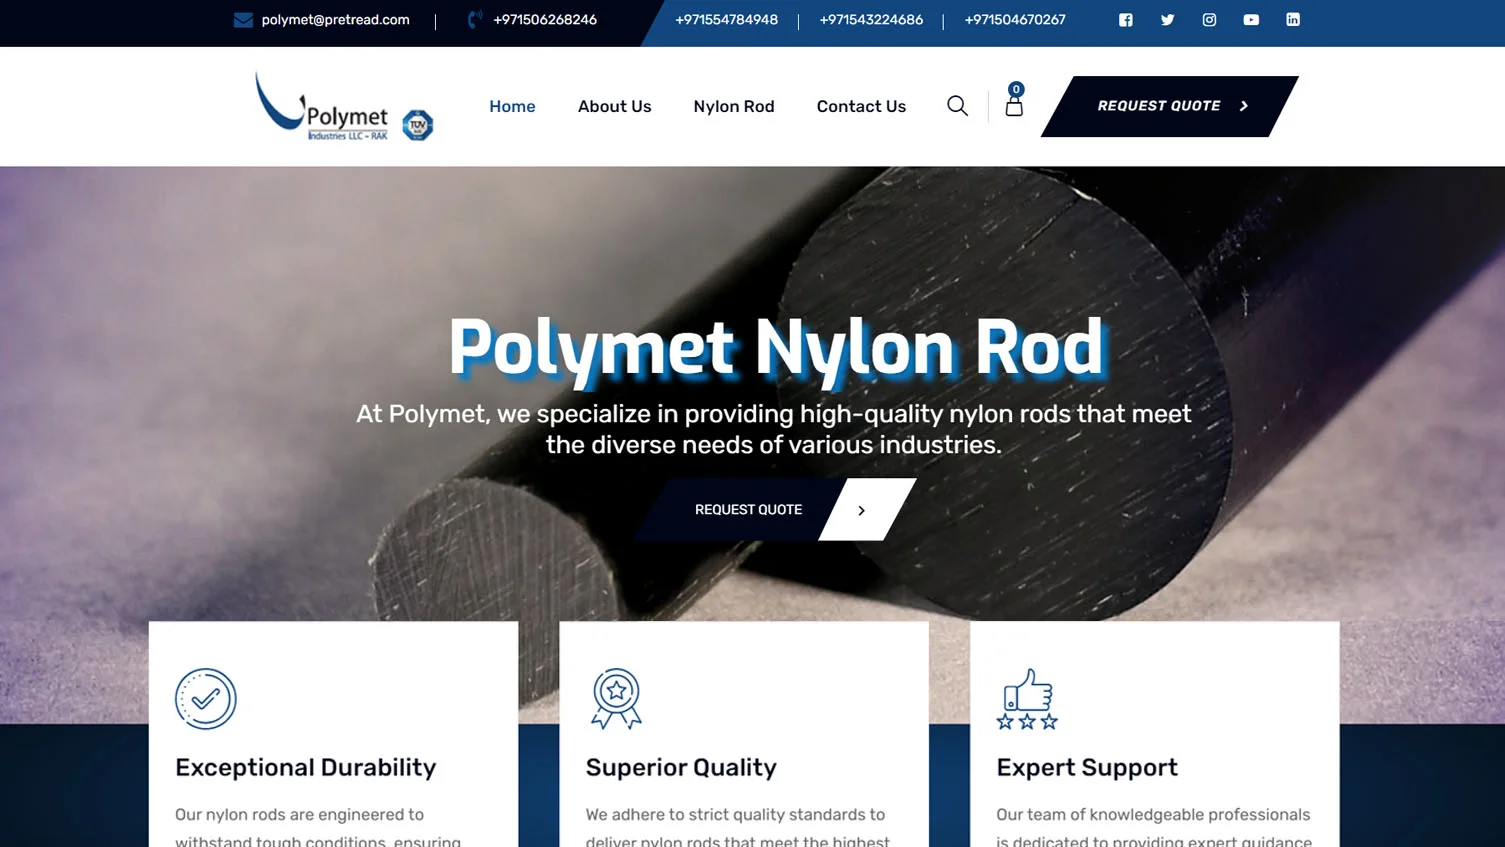This screenshot has width=1505, height=847.
Task: Open the About Us page
Action: click(614, 106)
